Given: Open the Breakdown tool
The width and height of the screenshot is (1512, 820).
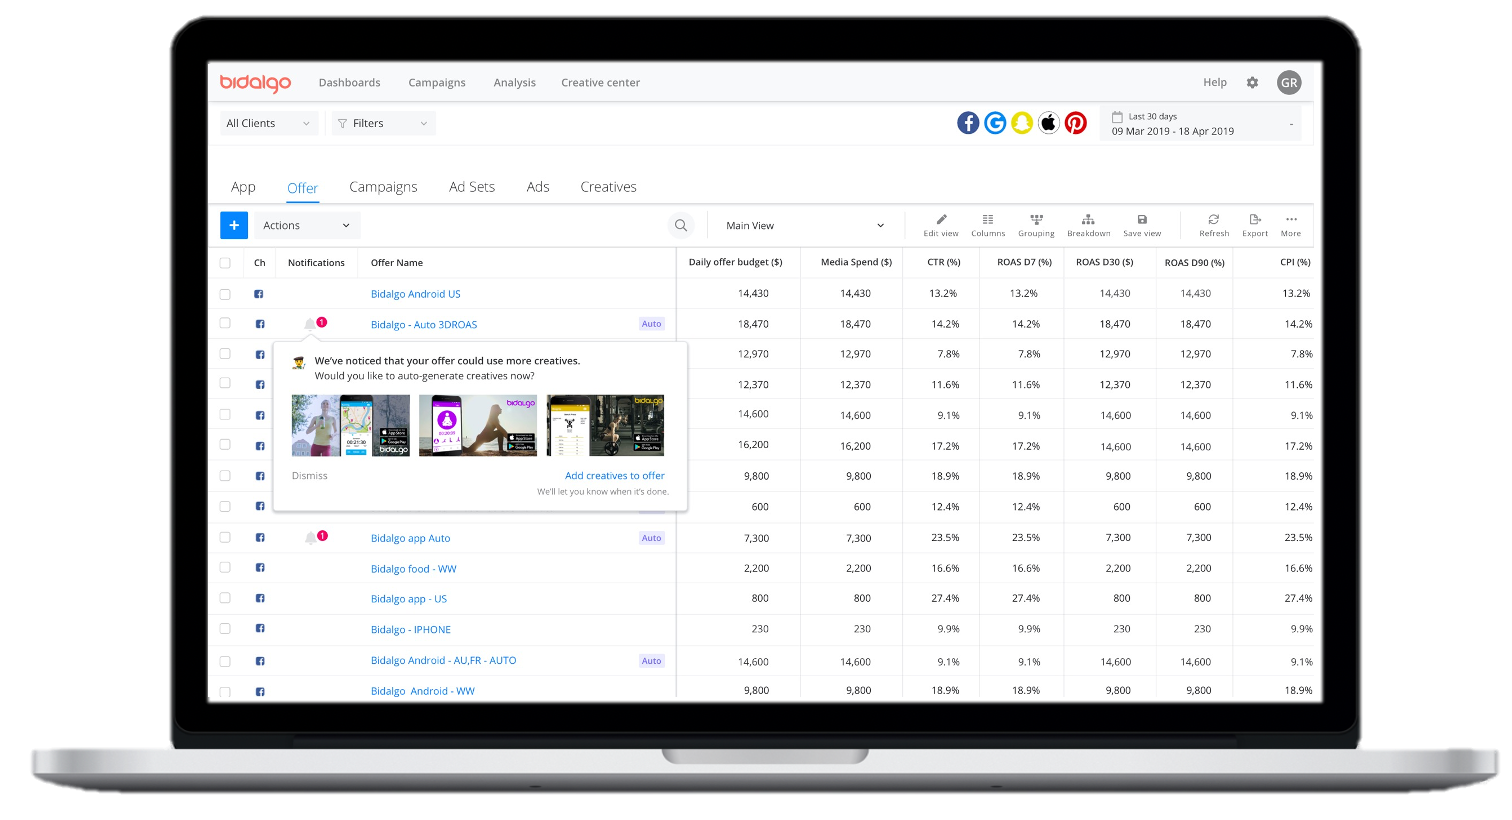Looking at the screenshot, I should (1088, 225).
